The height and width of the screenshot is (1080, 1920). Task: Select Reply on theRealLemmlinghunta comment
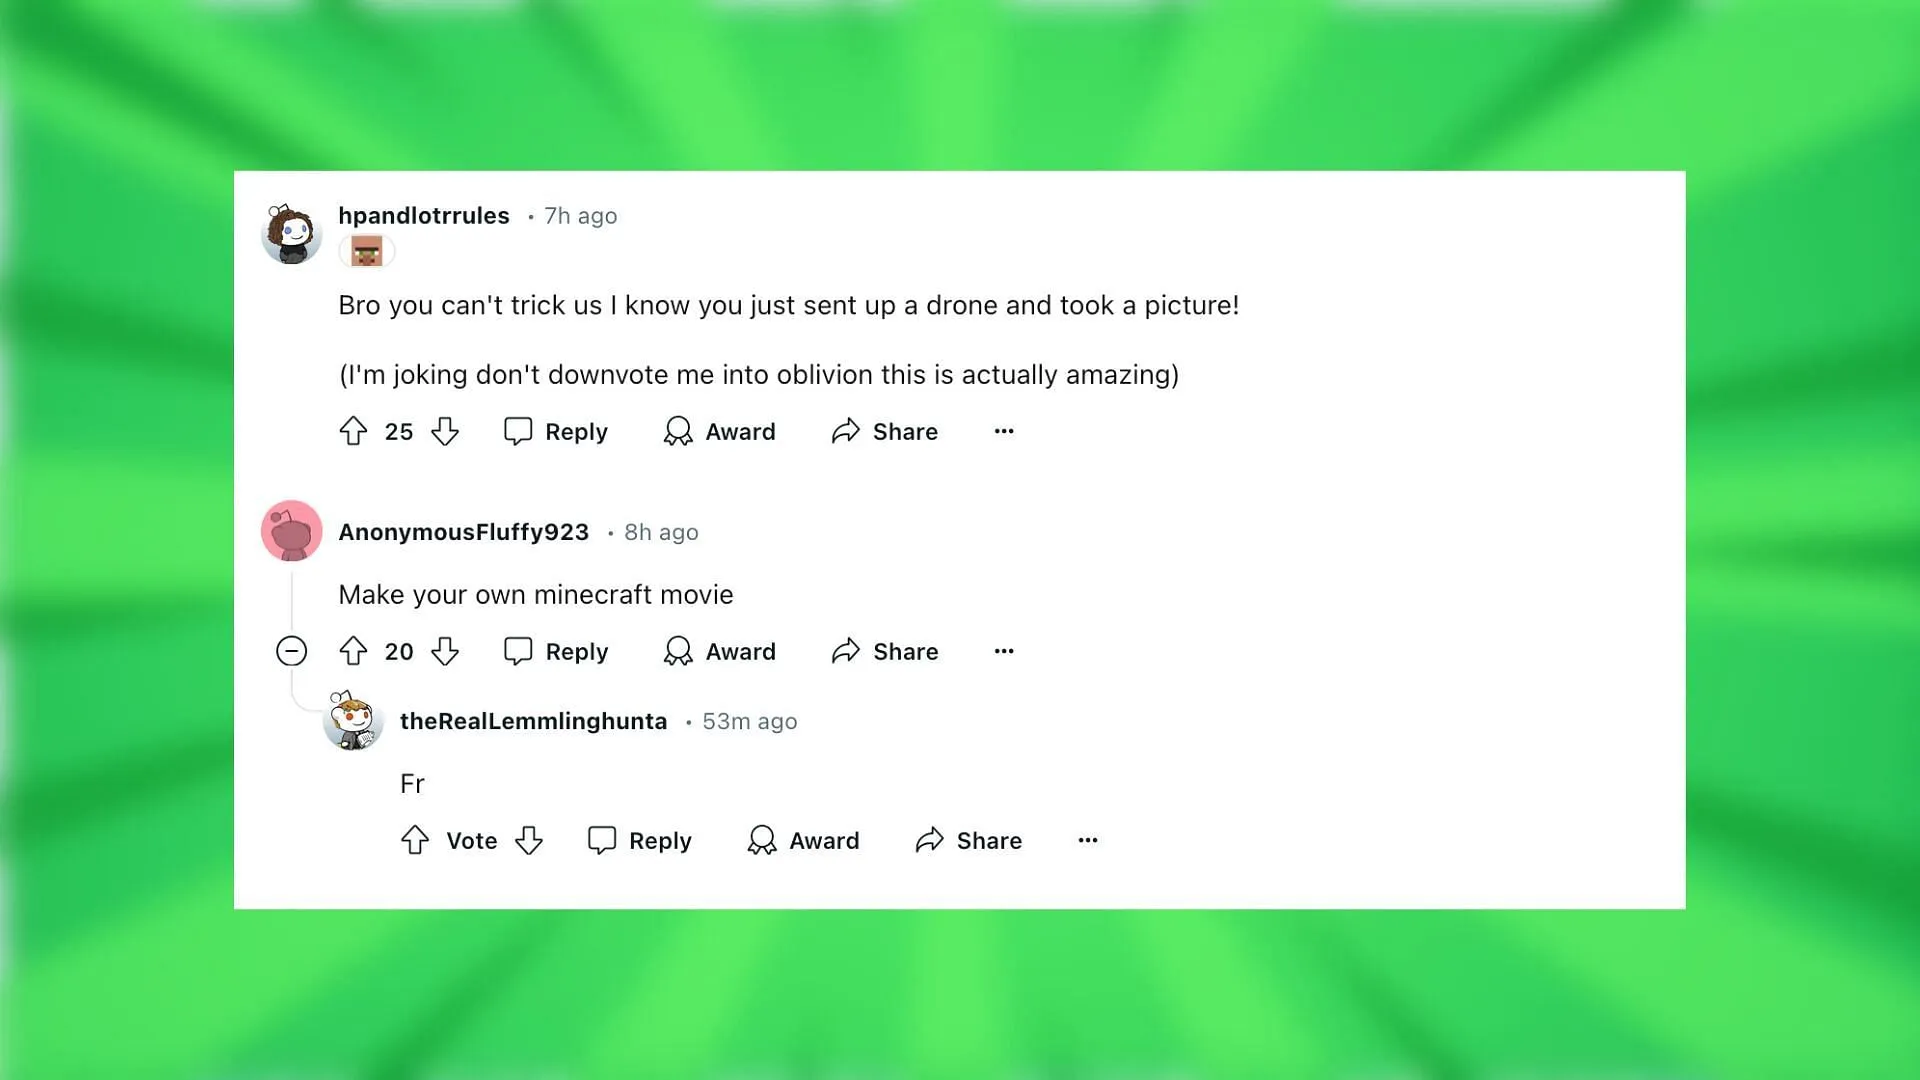point(640,840)
